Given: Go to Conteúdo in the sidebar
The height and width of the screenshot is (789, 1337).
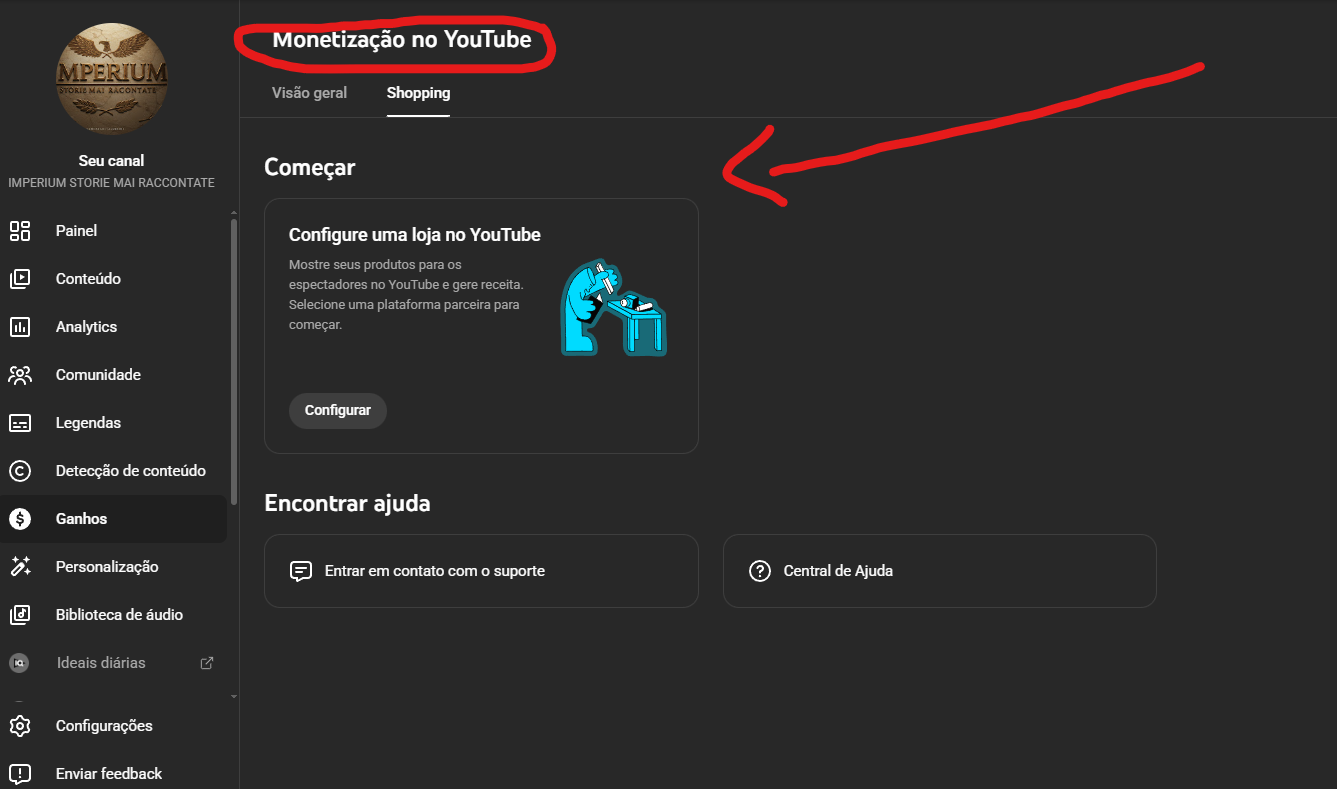Looking at the screenshot, I should 114,279.
